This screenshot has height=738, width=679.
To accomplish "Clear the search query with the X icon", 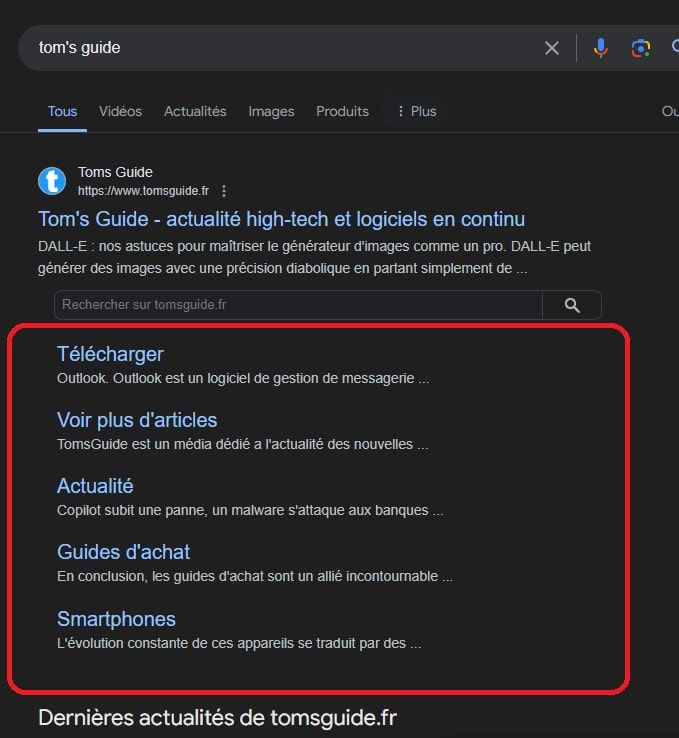I will tap(552, 48).
